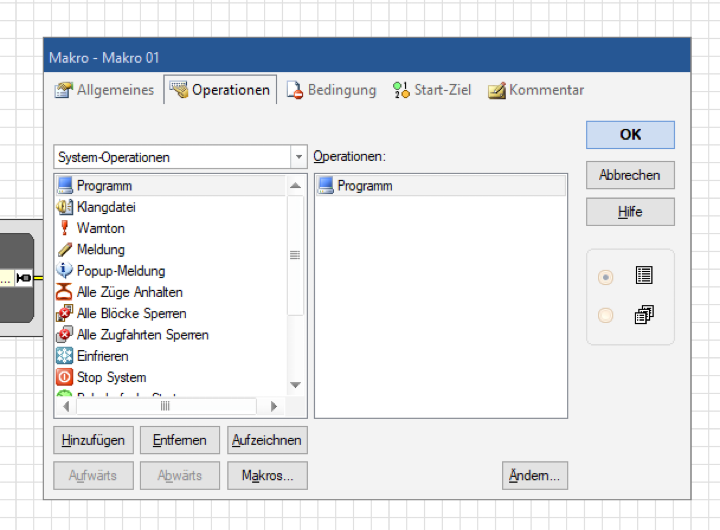Click the Alle Blöcke Sperren icon
The width and height of the screenshot is (720, 530).
(65, 313)
